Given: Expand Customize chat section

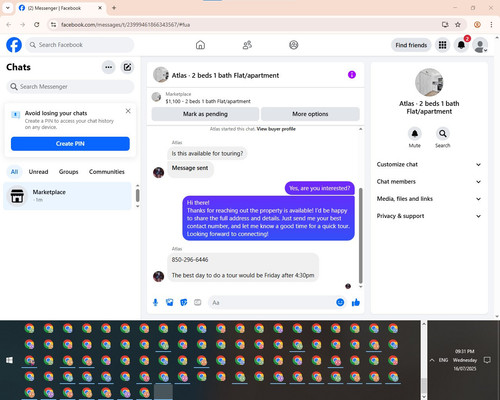Looking at the screenshot, I should (429, 164).
